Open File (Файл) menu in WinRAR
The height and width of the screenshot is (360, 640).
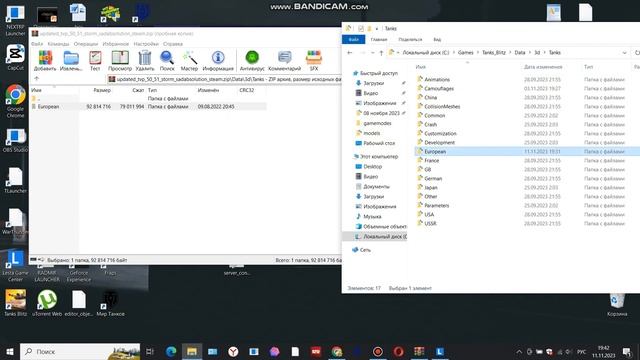[x=37, y=44]
